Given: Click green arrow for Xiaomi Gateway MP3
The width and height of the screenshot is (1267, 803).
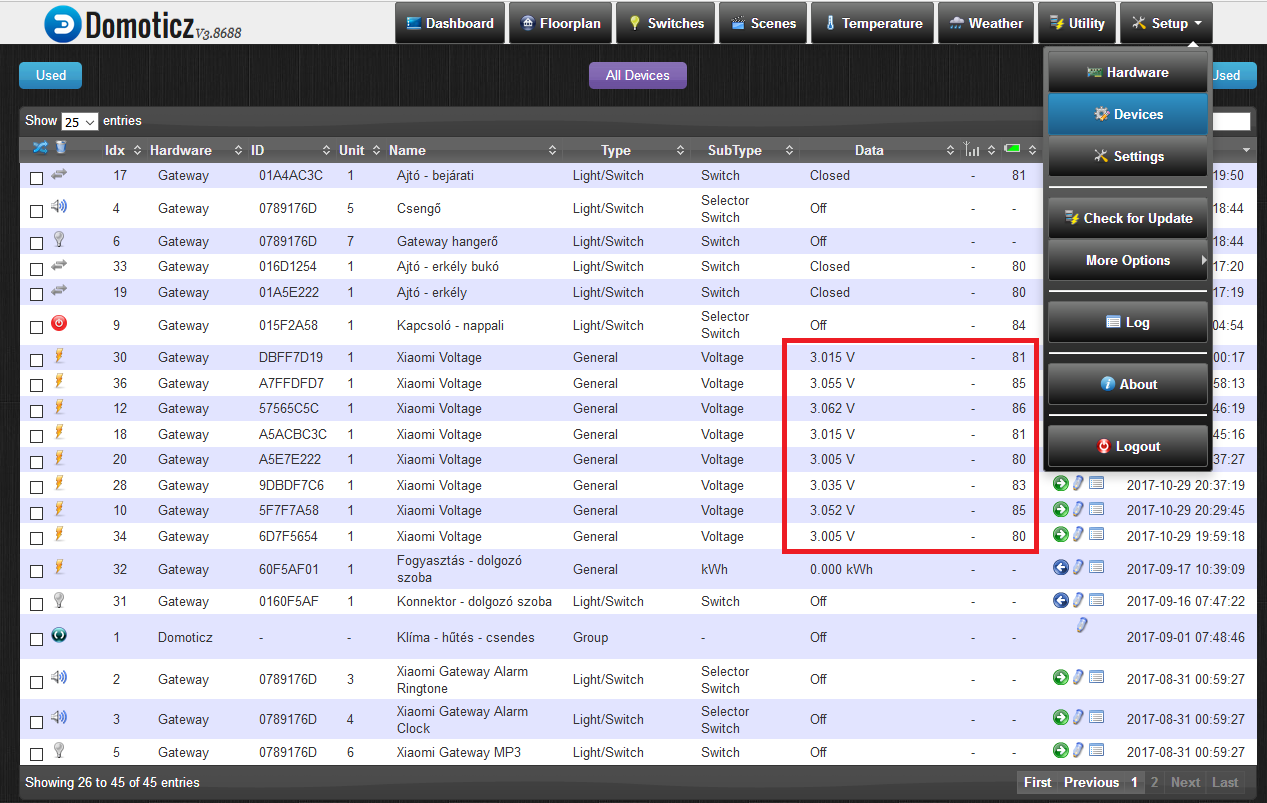Looking at the screenshot, I should 1061,750.
